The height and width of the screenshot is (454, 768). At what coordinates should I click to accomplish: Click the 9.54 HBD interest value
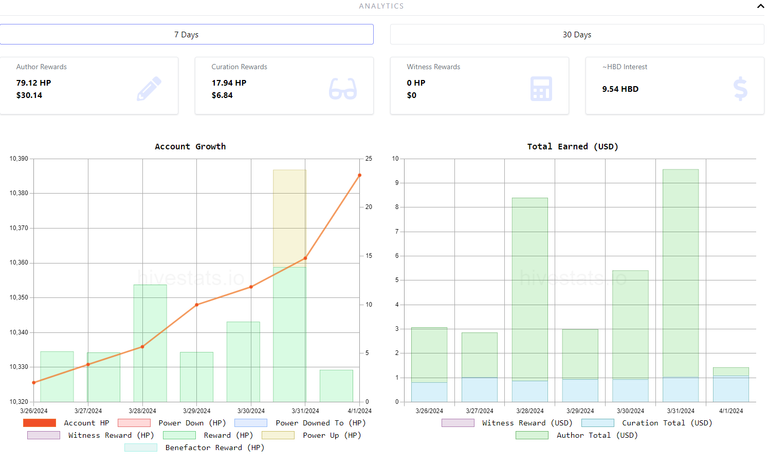[620, 89]
